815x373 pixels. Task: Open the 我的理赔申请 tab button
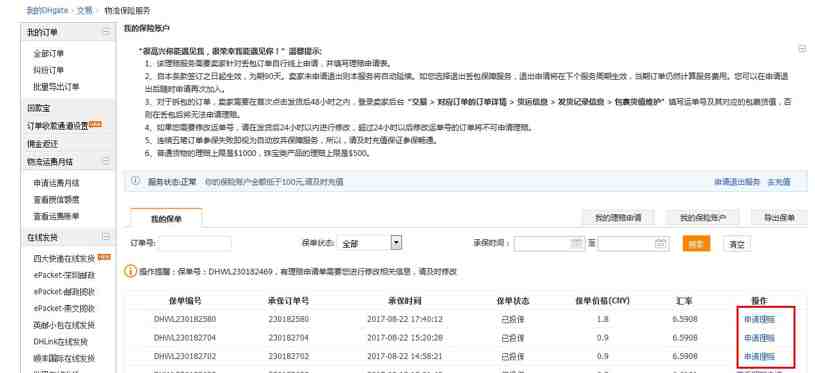click(x=617, y=218)
